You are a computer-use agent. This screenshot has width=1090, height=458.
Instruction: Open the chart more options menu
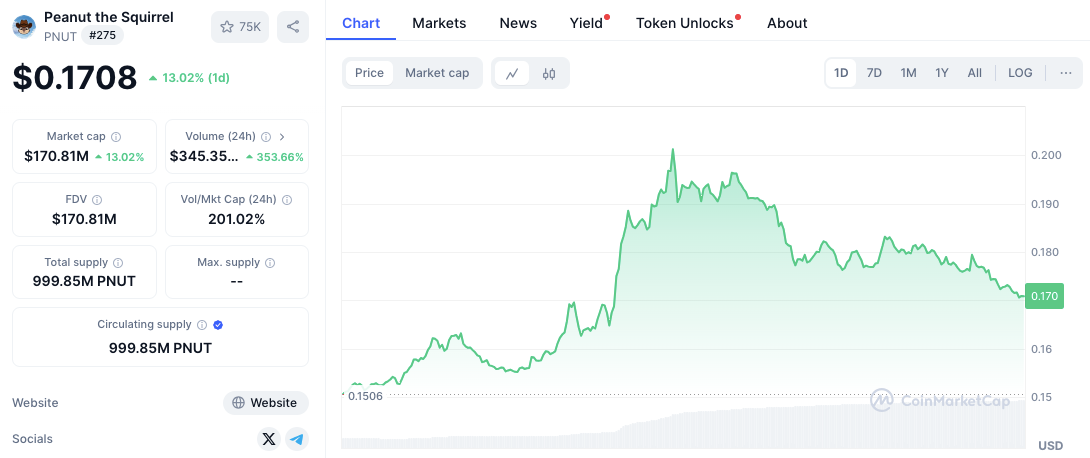click(x=1066, y=73)
